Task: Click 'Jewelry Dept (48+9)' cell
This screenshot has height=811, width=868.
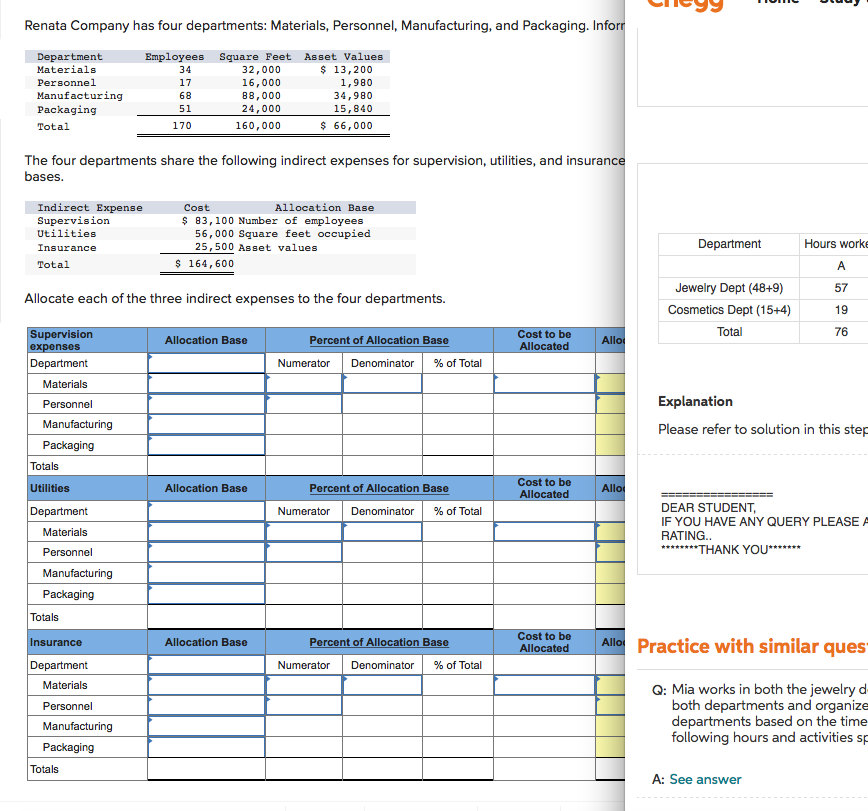Action: tap(729, 288)
